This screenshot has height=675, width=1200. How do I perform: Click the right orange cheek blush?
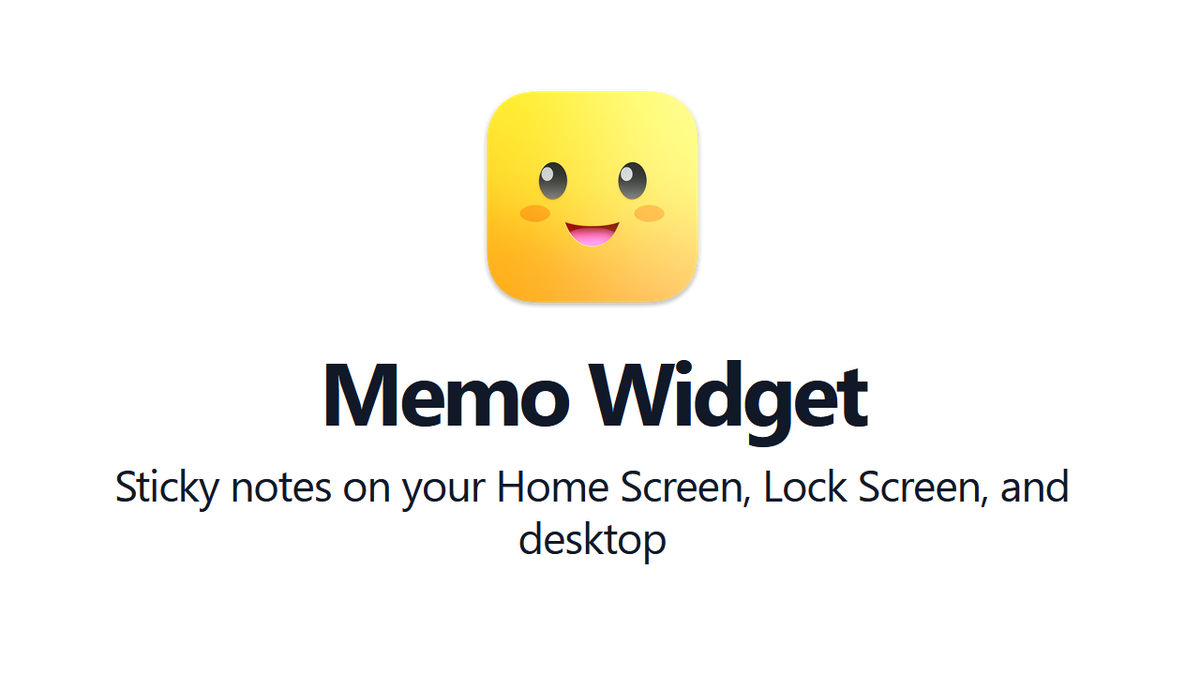point(650,213)
